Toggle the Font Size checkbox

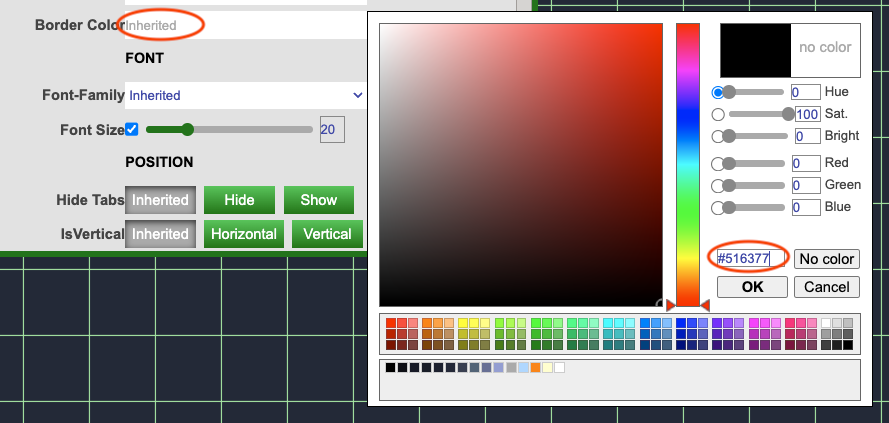point(132,129)
